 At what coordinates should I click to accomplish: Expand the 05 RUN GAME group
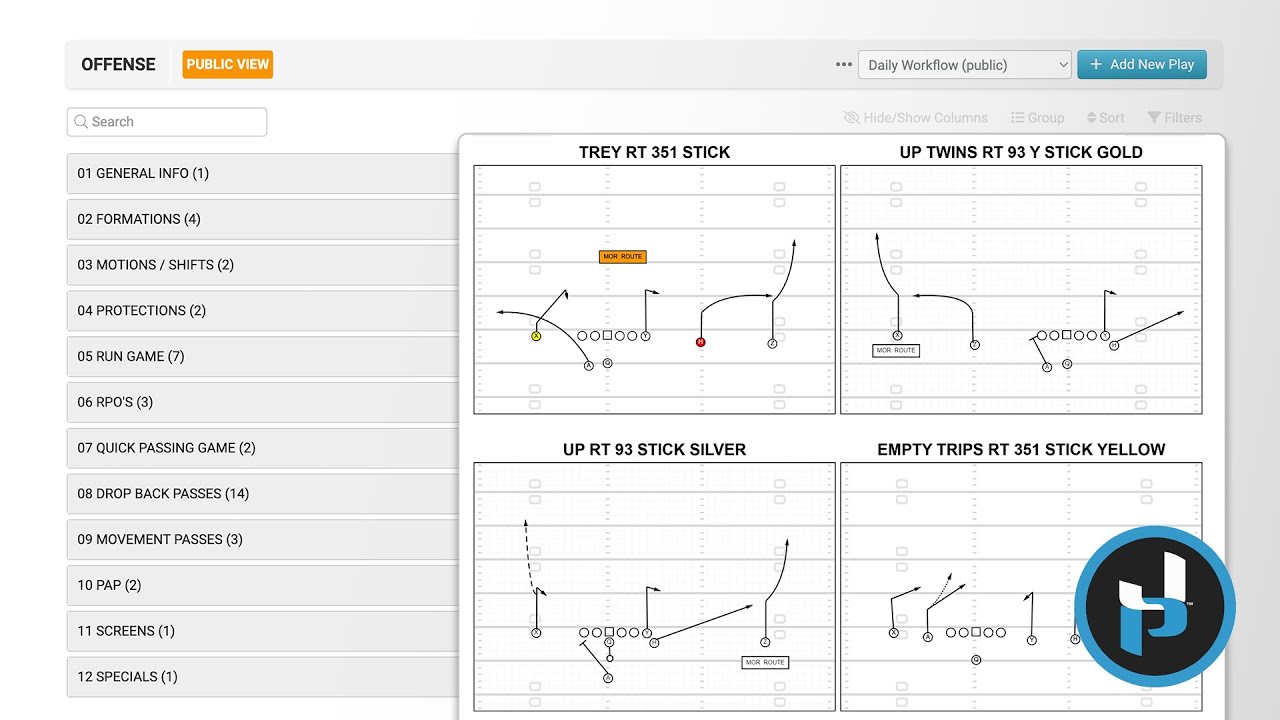262,357
